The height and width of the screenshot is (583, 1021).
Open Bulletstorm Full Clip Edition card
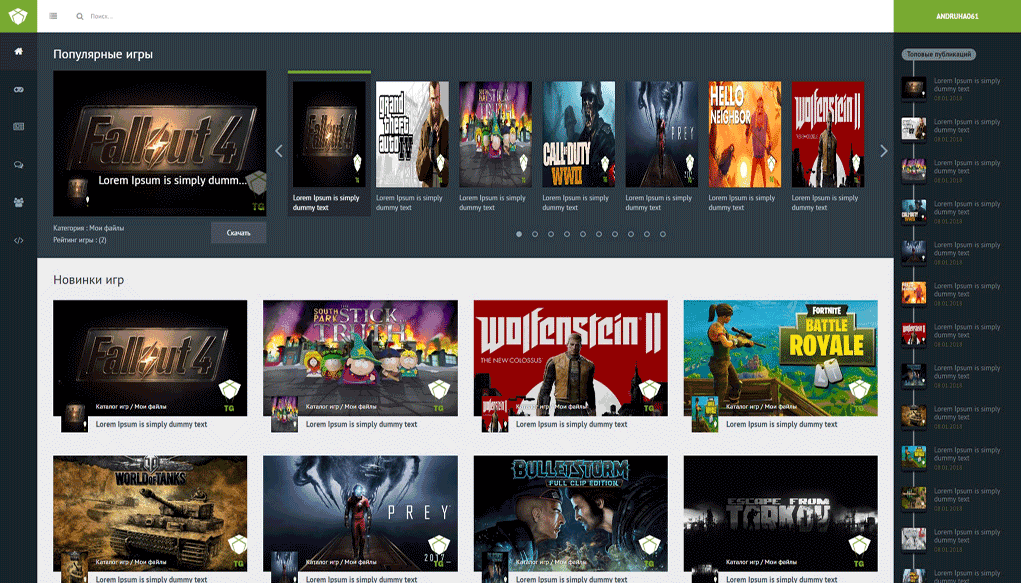570,513
